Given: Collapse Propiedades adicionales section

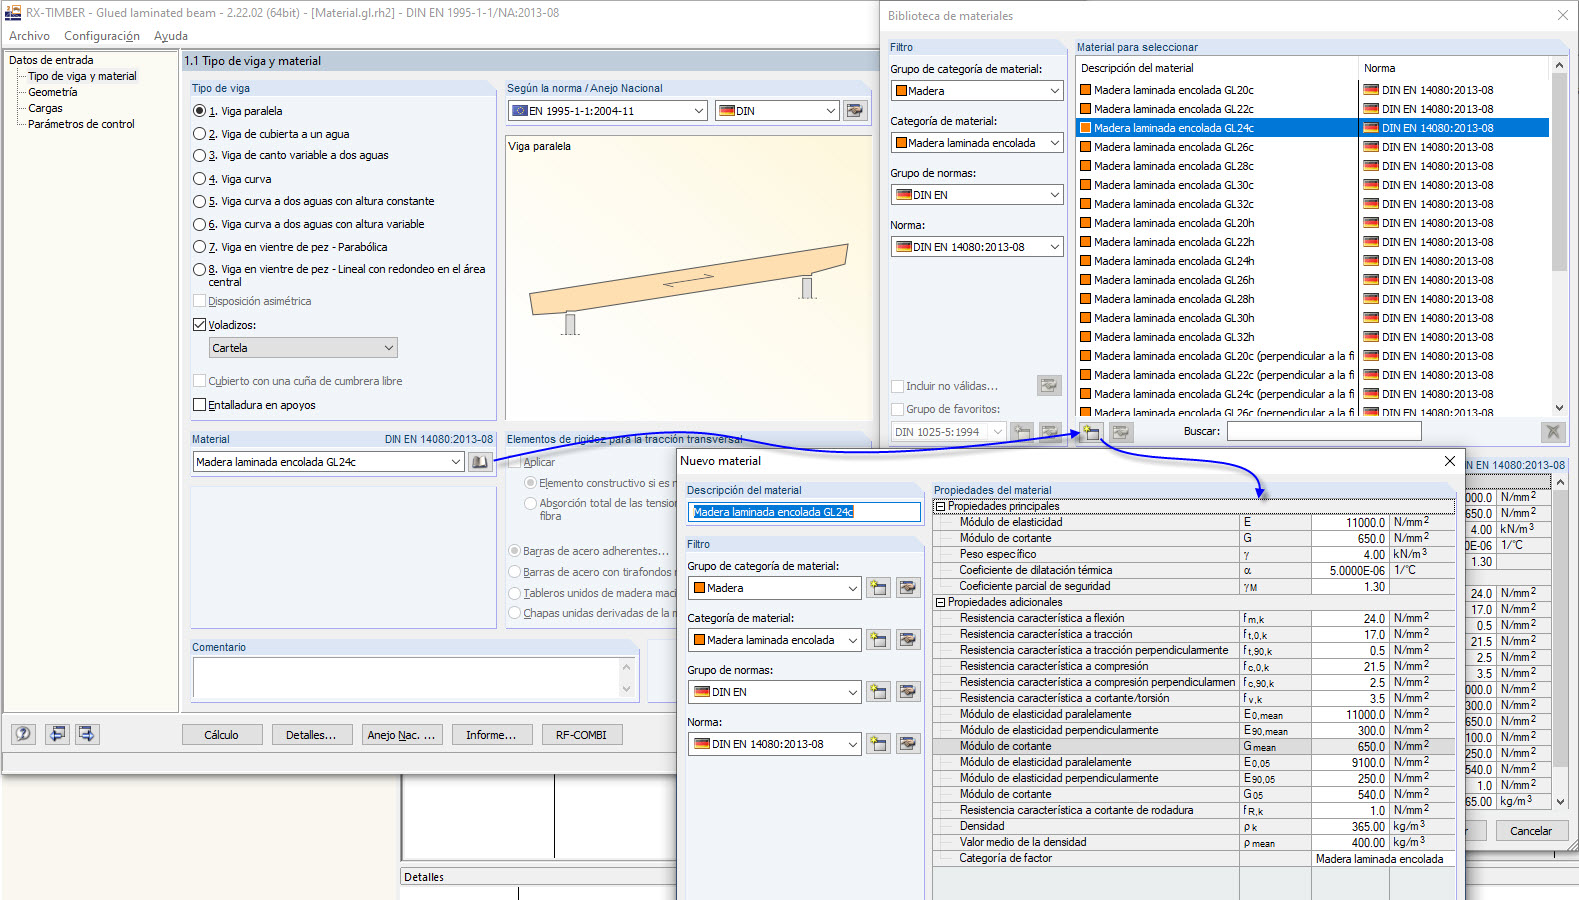Looking at the screenshot, I should pyautogui.click(x=940, y=603).
